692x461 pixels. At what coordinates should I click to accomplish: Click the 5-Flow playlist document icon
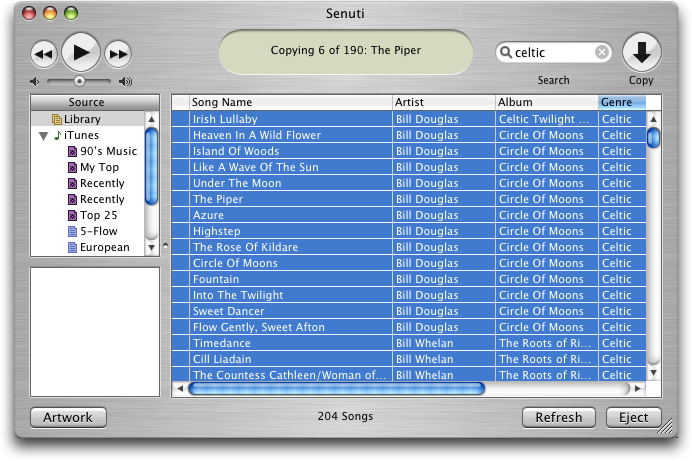coord(72,232)
